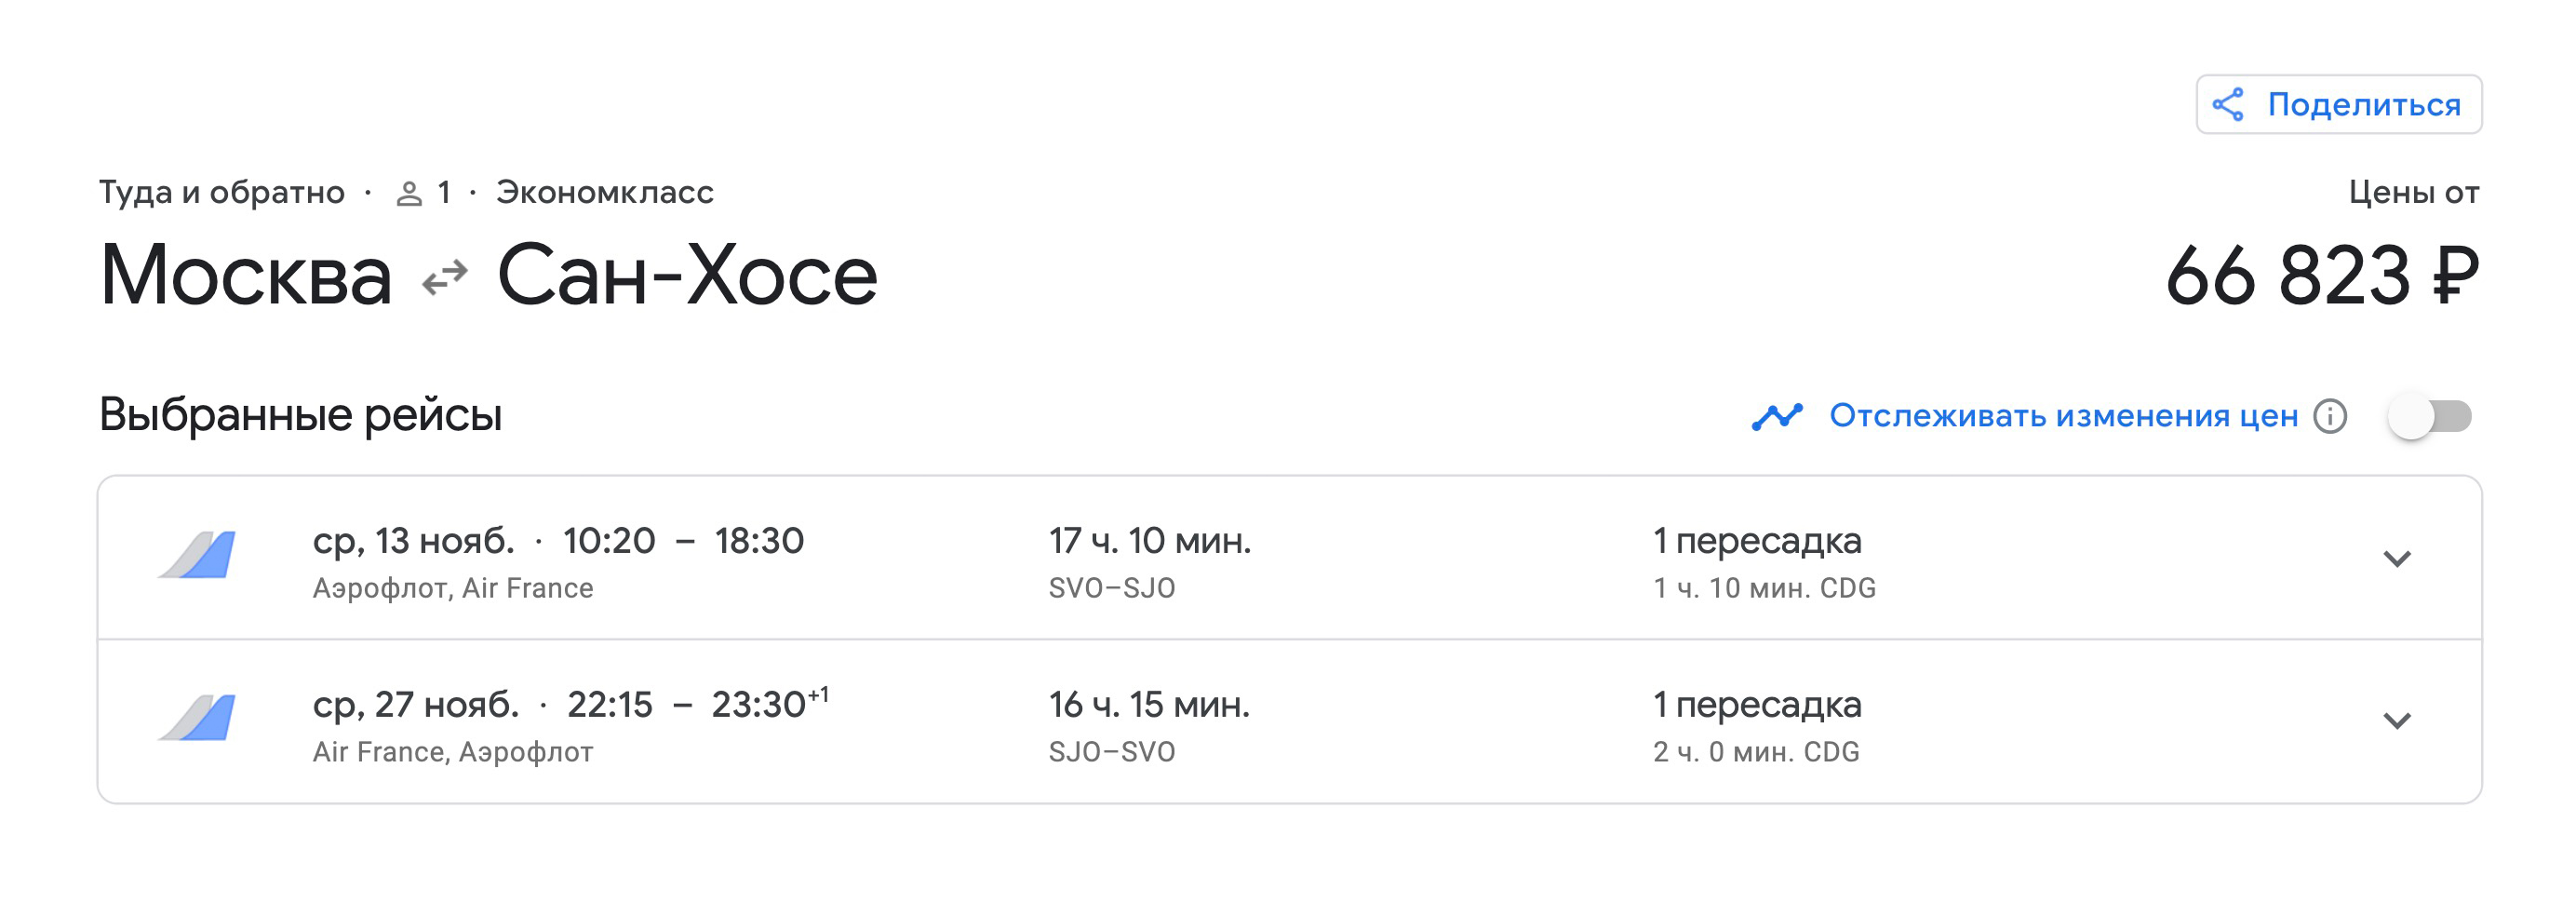Click the Экономкласс cabin class label
Image resolution: width=2576 pixels, height=916 pixels.
[x=605, y=192]
